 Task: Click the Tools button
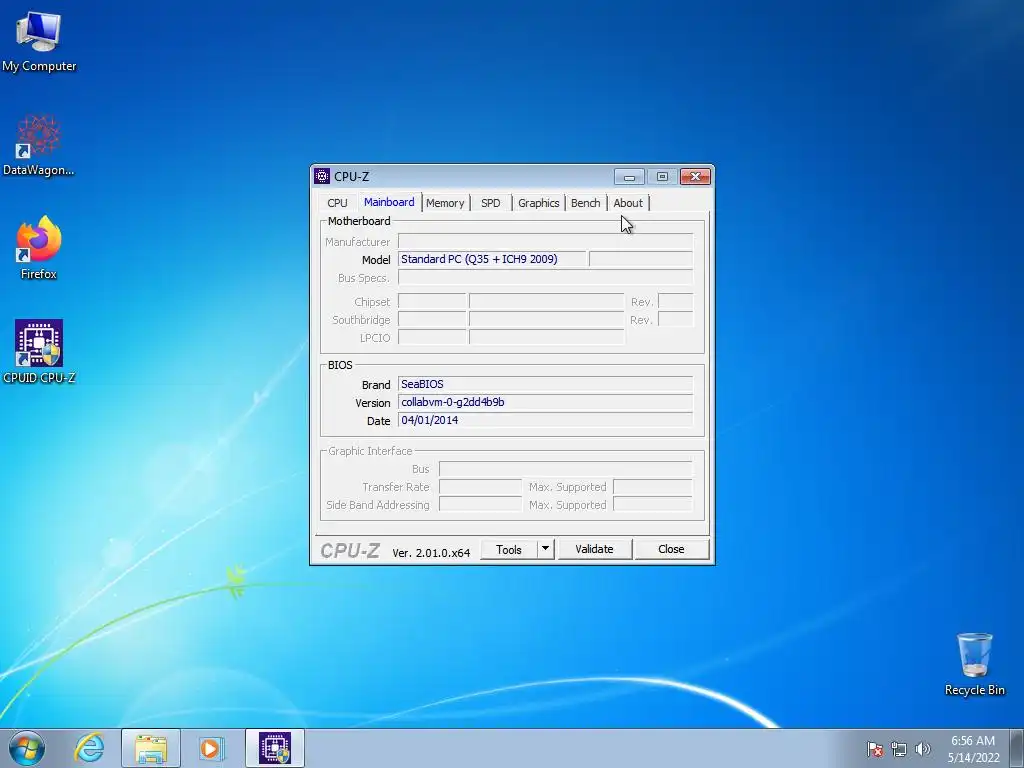coord(509,549)
